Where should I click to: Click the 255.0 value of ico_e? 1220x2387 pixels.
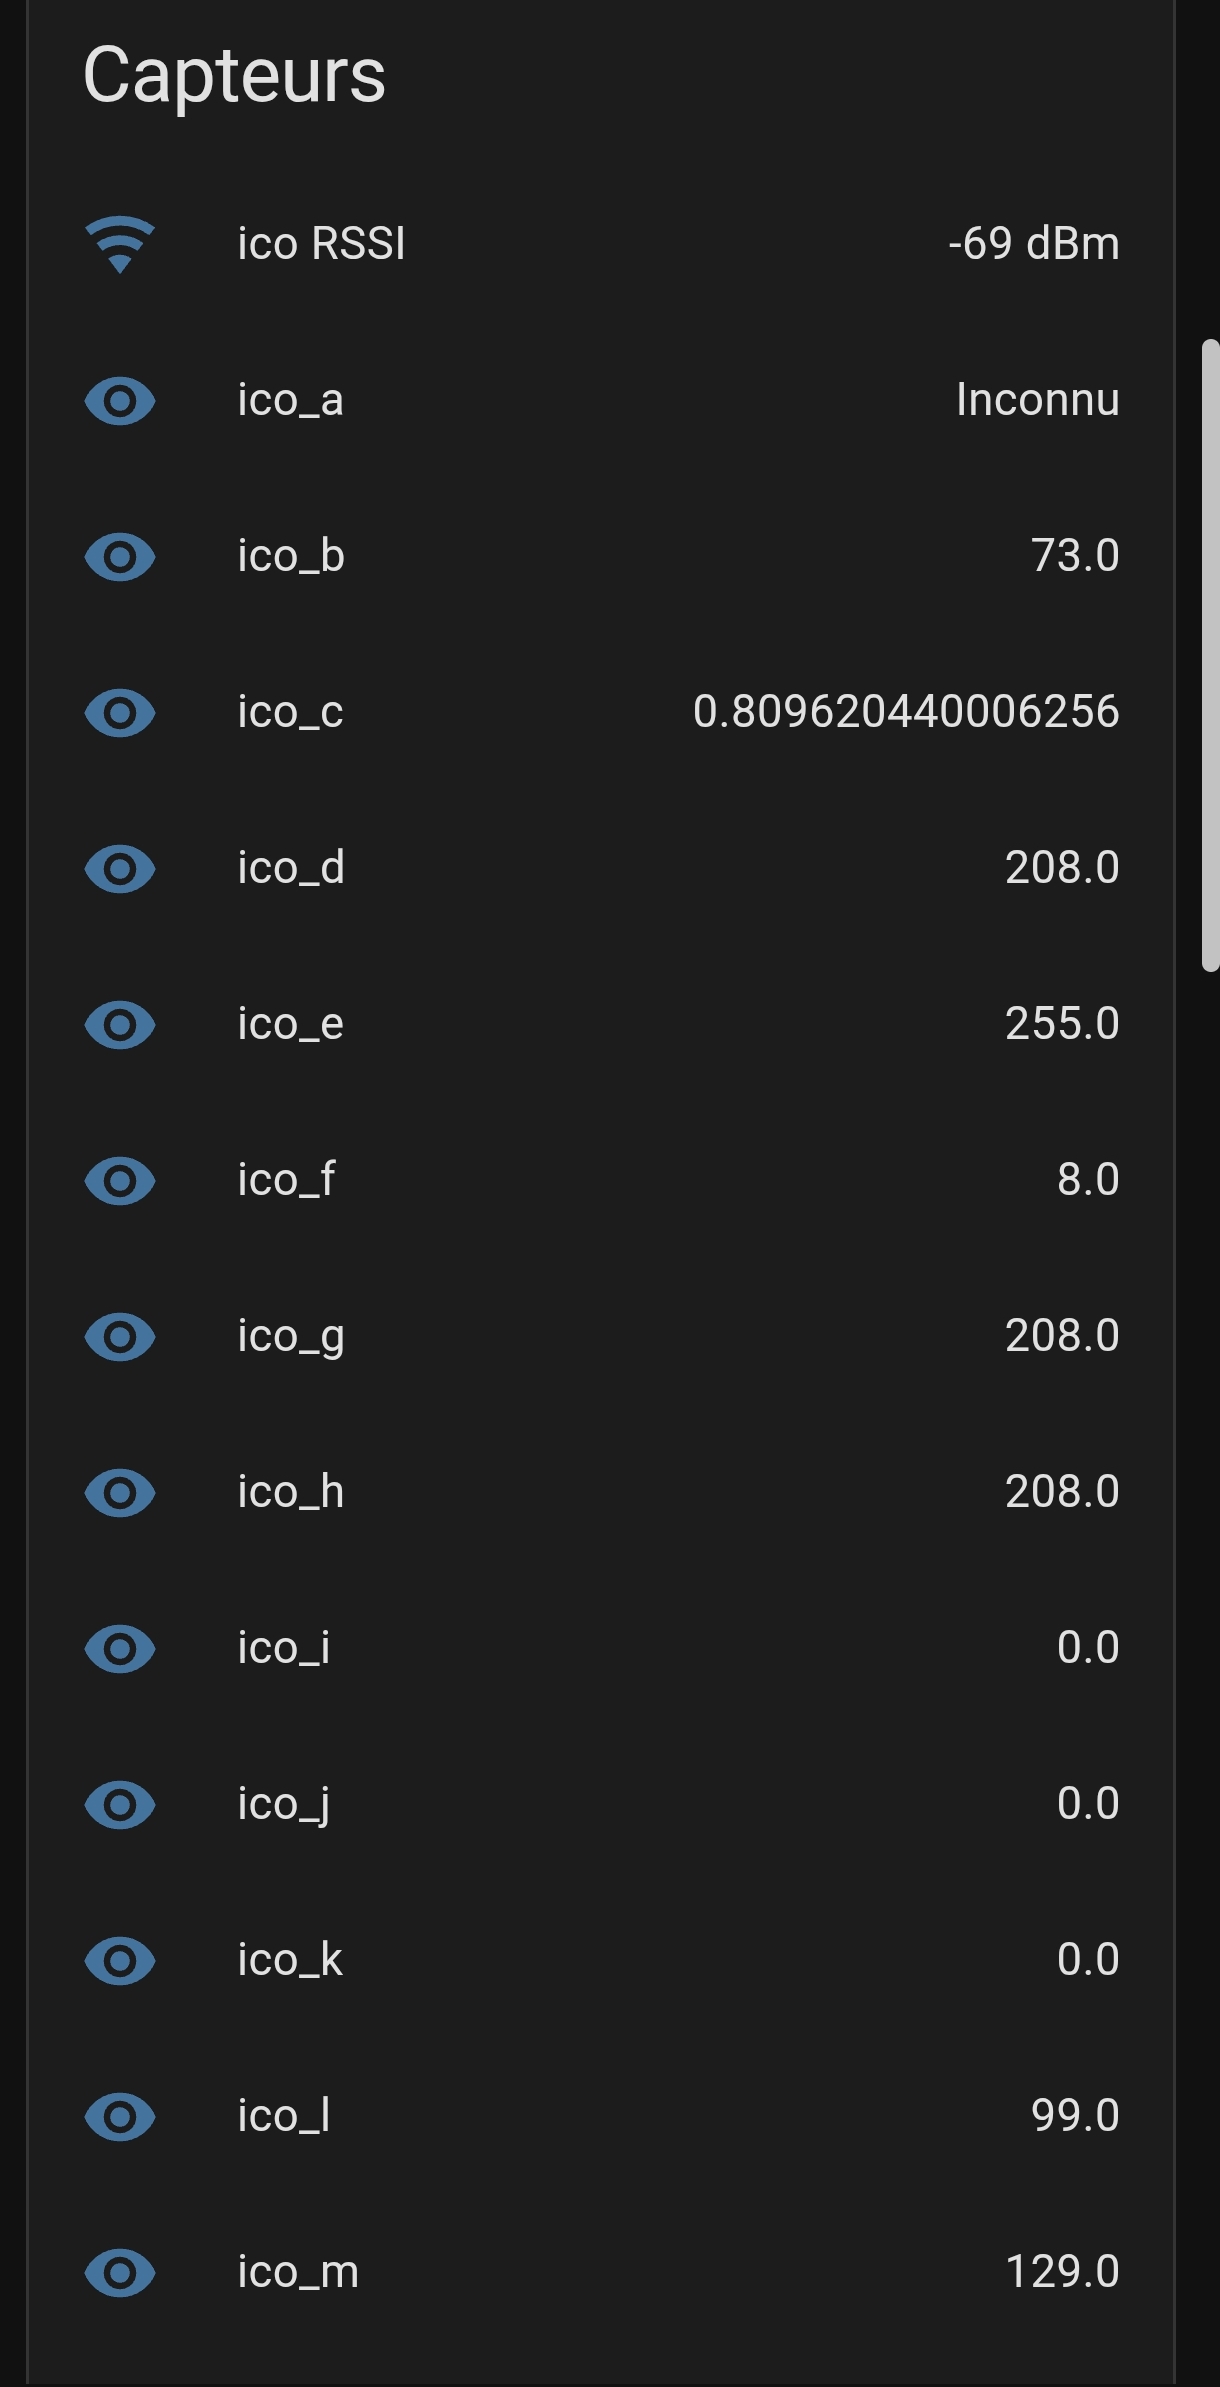[1061, 1024]
